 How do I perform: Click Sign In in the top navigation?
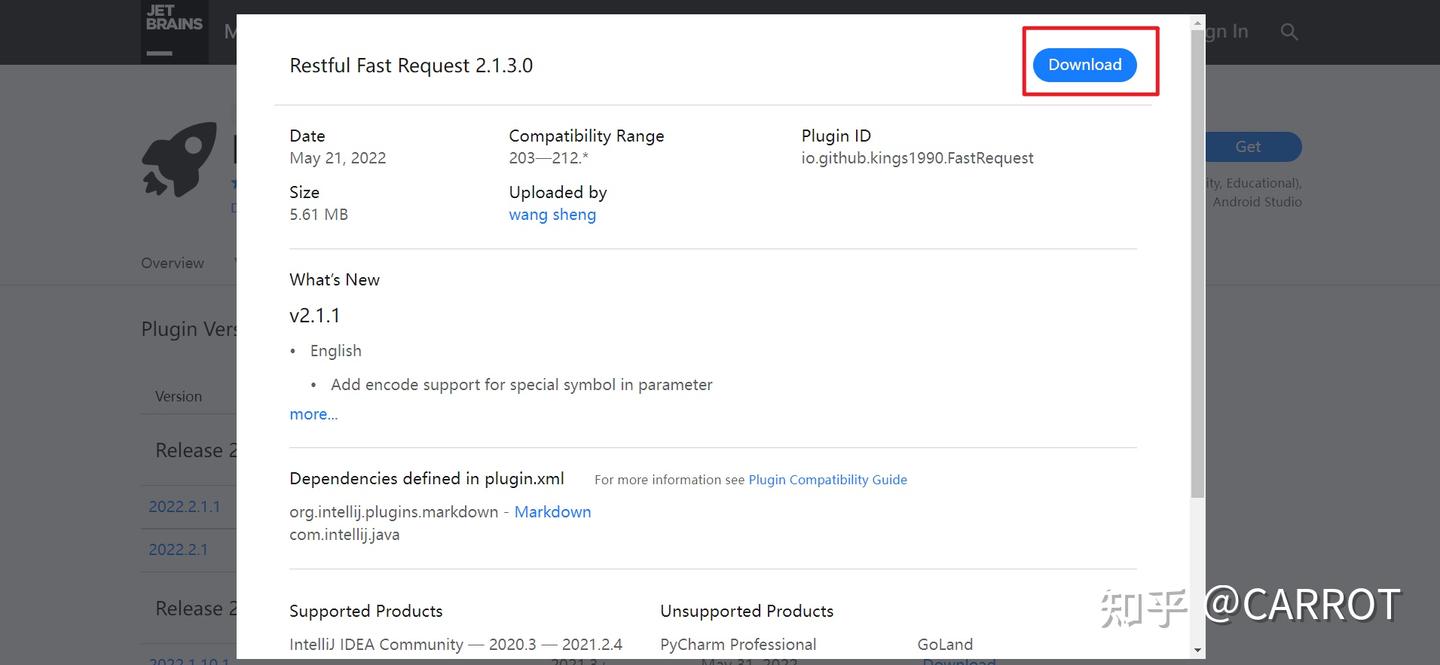pyautogui.click(x=1225, y=32)
